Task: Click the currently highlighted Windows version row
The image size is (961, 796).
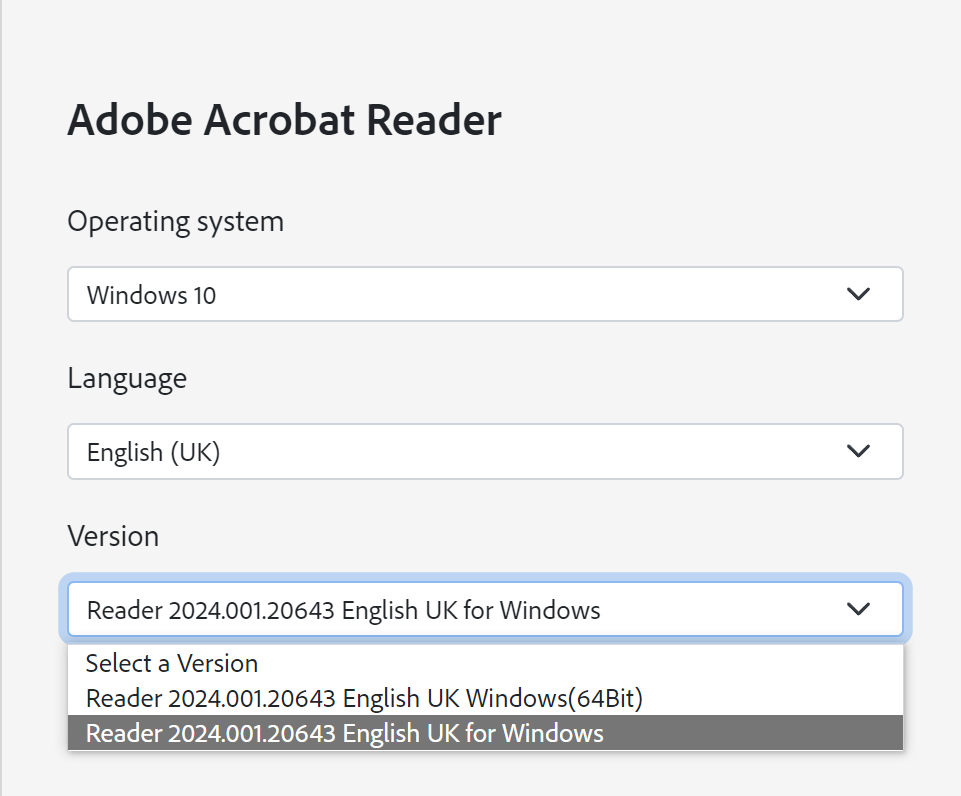Action: pos(345,733)
